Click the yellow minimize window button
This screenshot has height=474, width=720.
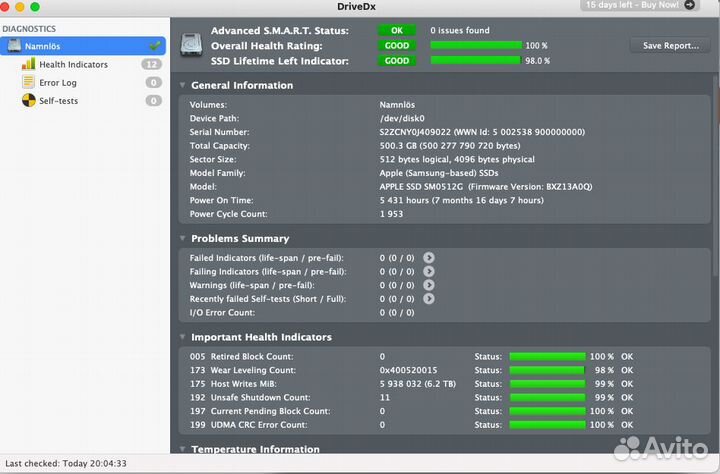pos(20,6)
